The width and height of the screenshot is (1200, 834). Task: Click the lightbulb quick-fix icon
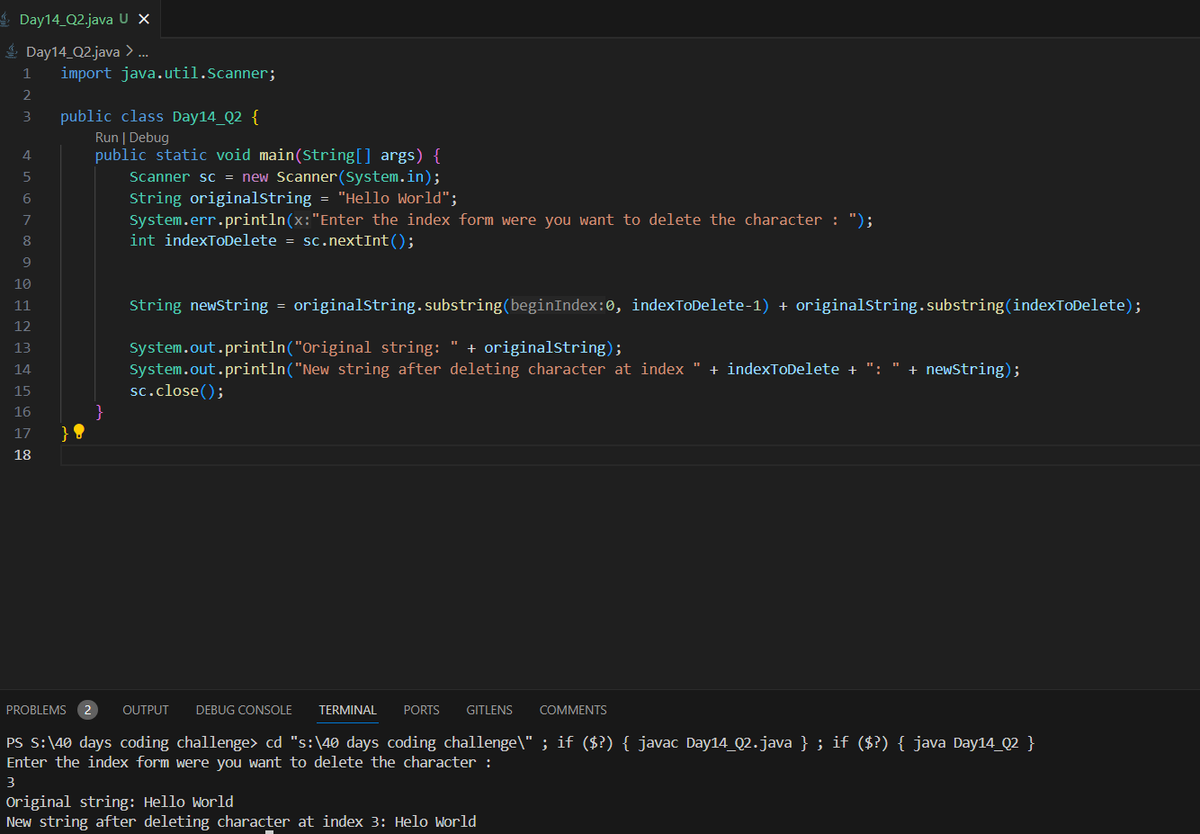click(79, 433)
